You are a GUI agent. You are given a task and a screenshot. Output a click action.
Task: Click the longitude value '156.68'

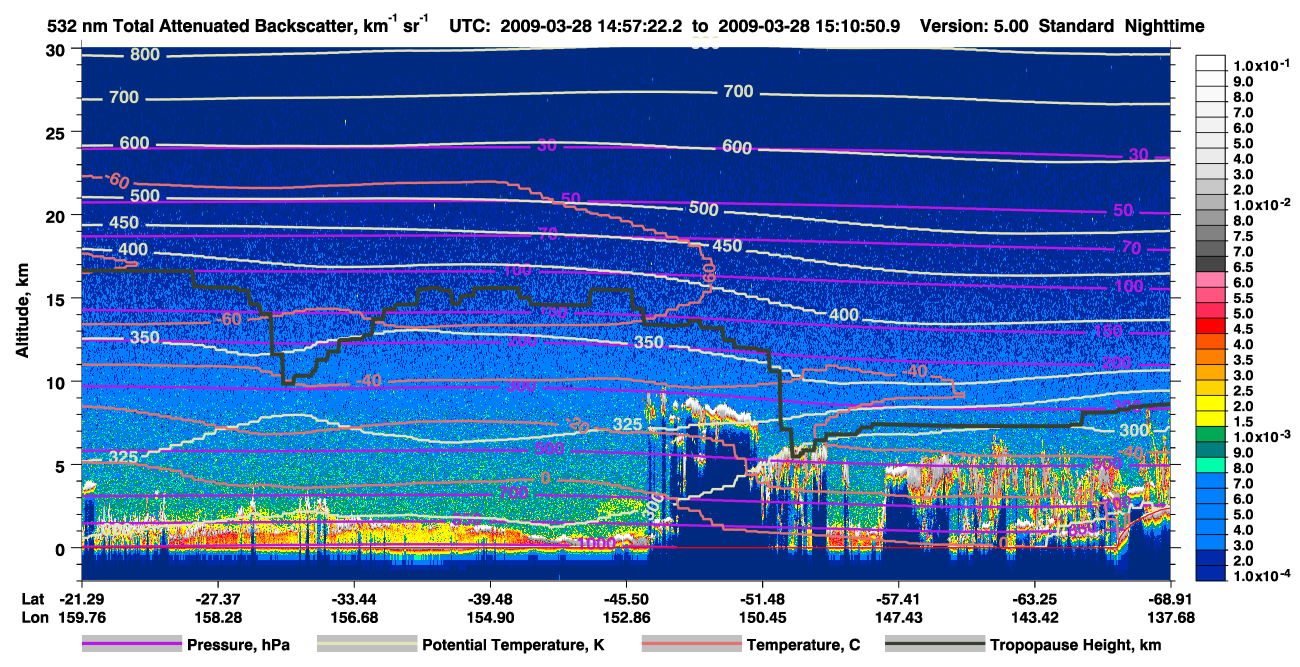click(354, 617)
